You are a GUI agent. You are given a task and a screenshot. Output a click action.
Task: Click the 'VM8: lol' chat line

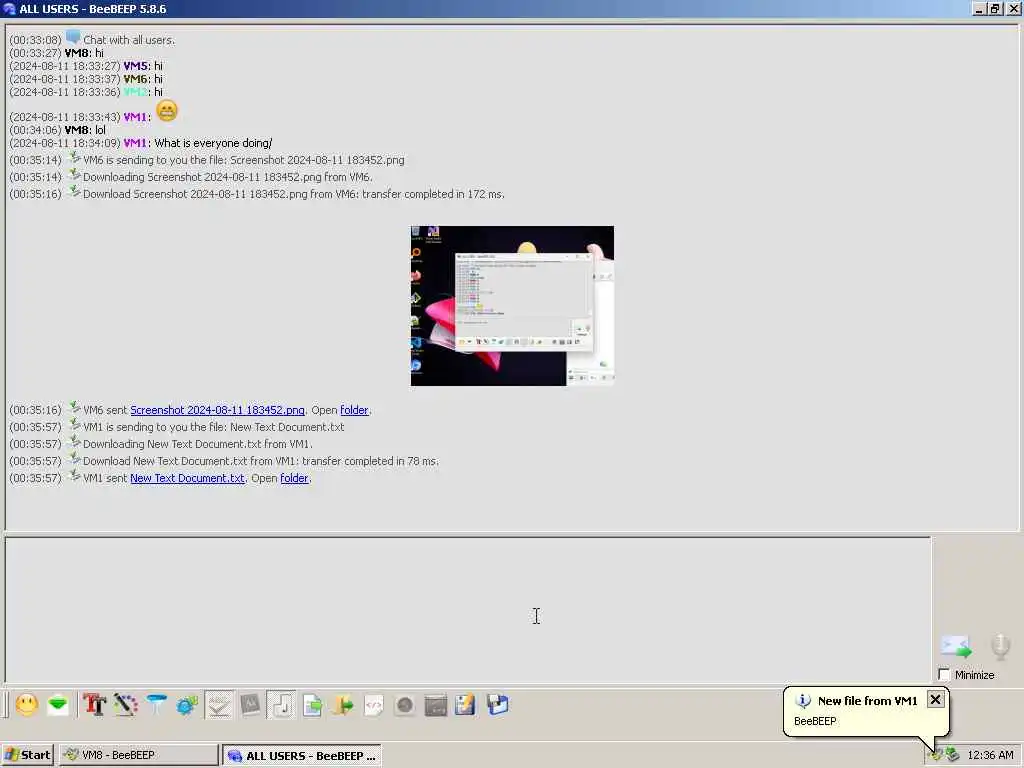57,130
